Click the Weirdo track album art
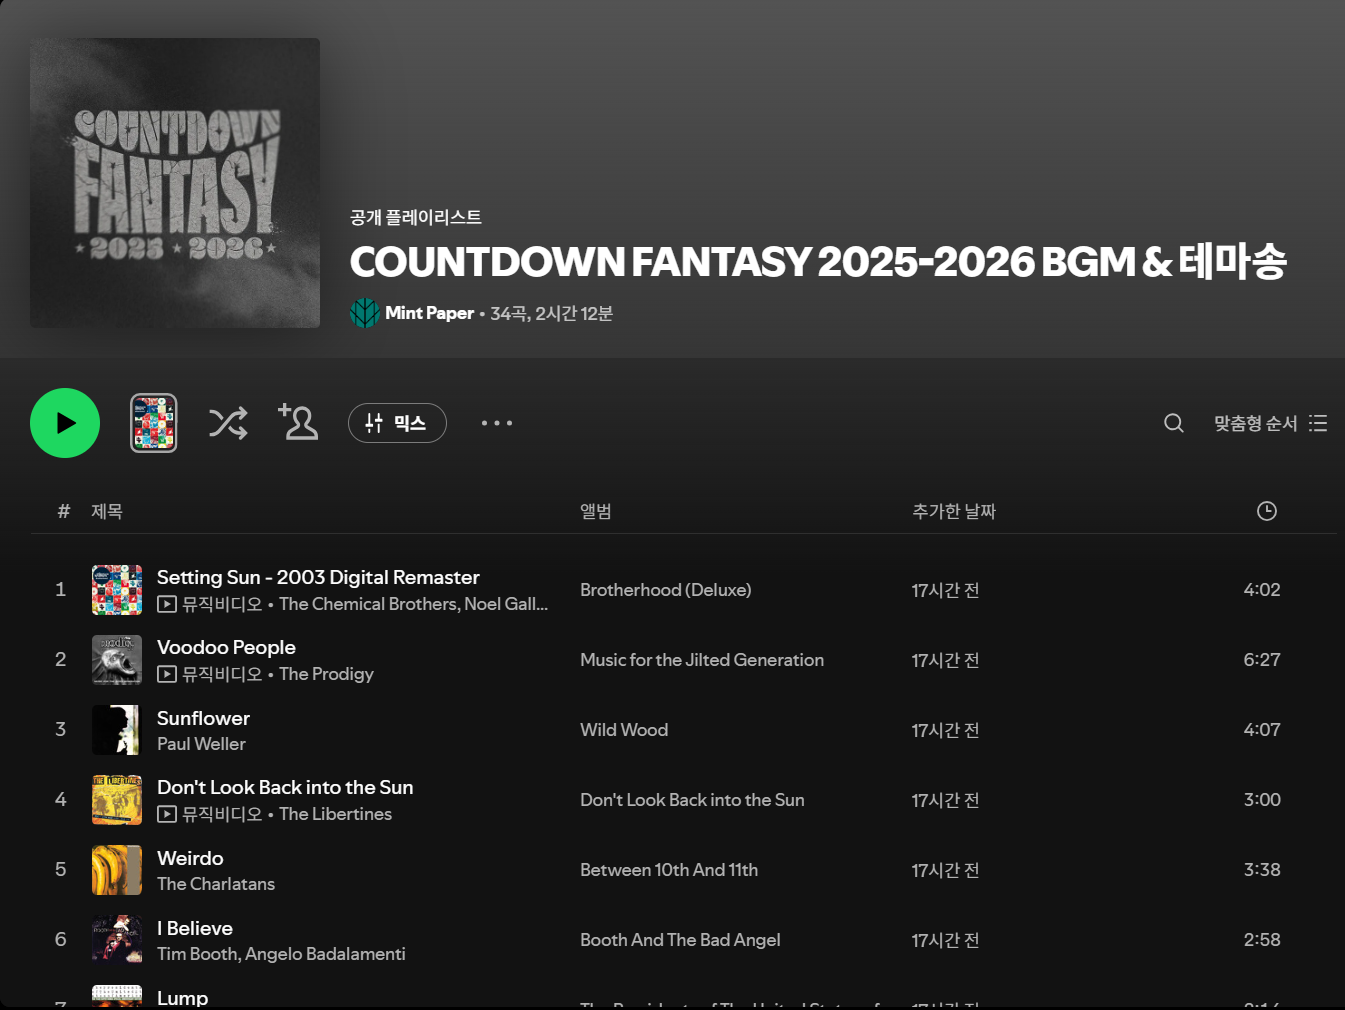1345x1010 pixels. click(x=117, y=870)
